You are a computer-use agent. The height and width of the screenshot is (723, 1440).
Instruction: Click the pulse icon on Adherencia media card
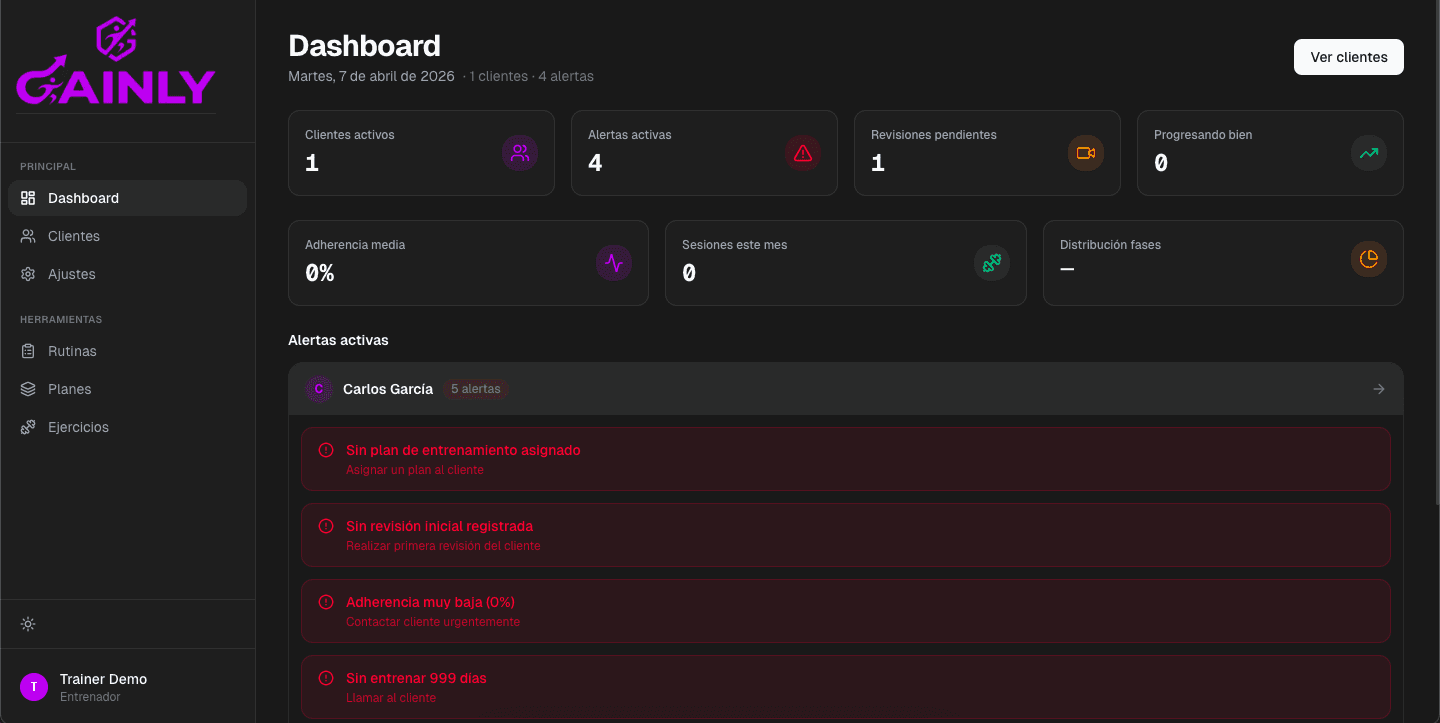coord(613,263)
